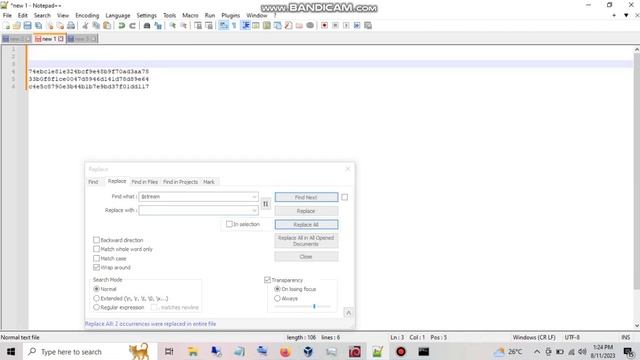Select the Always transparency radio button
Image resolution: width=640 pixels, height=360 pixels.
(x=278, y=298)
